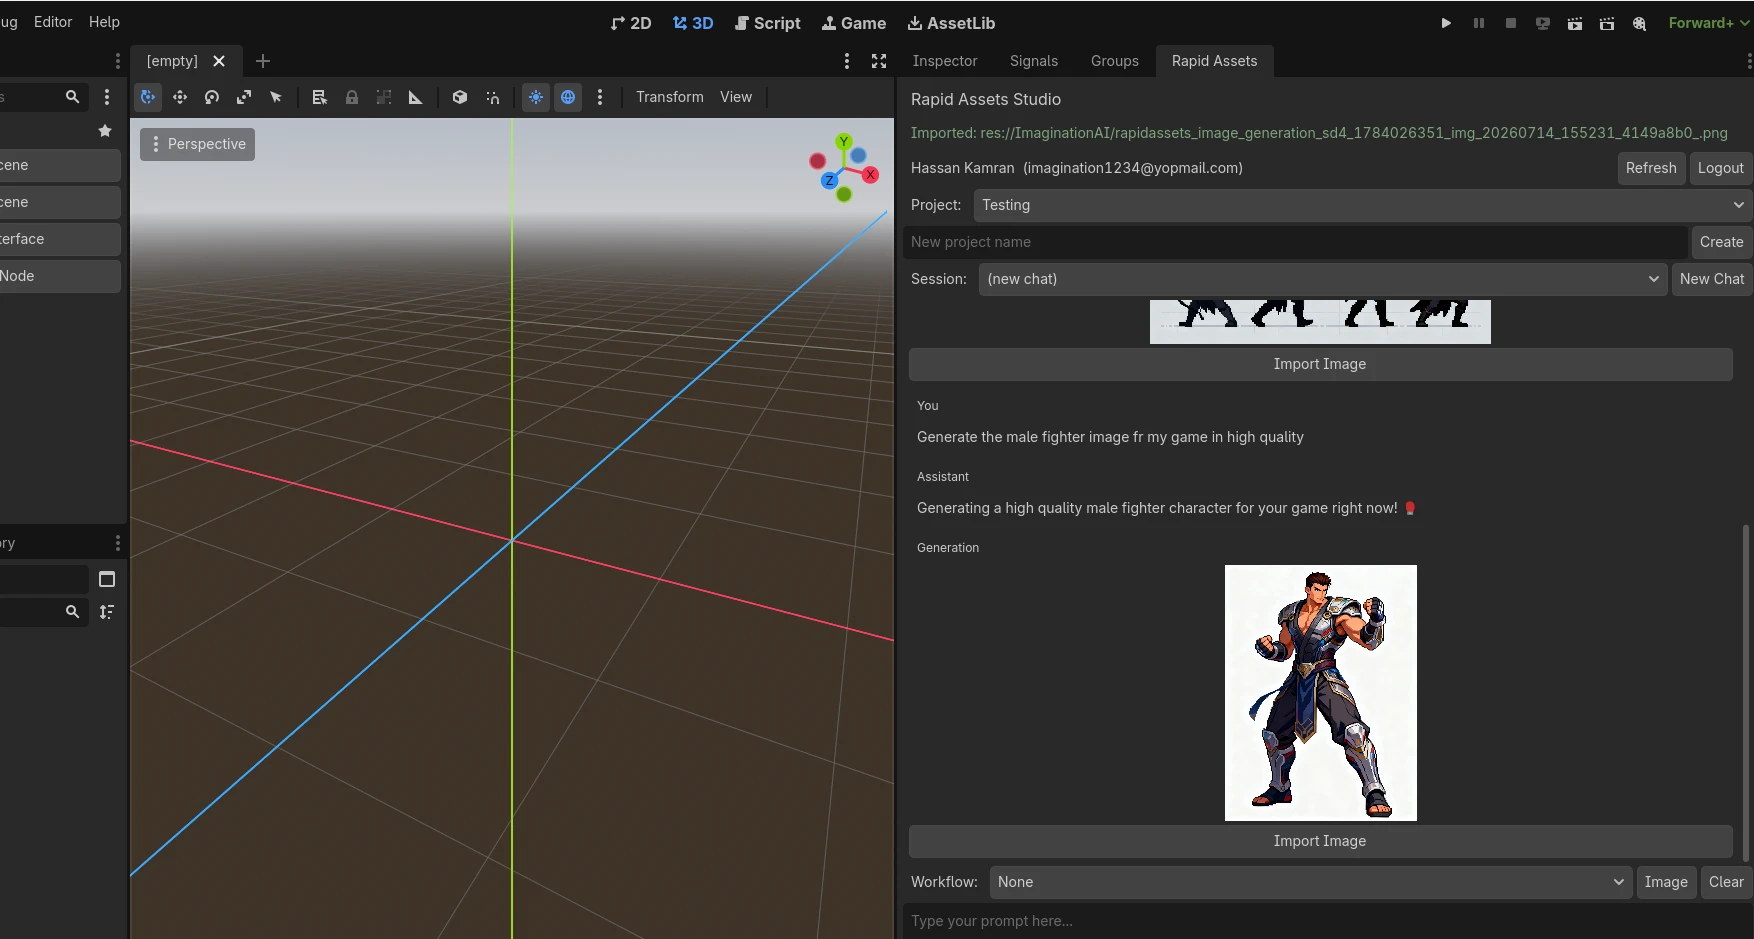This screenshot has width=1754, height=939.
Task: Click the green Y axis gizmo handle
Action: click(x=844, y=142)
